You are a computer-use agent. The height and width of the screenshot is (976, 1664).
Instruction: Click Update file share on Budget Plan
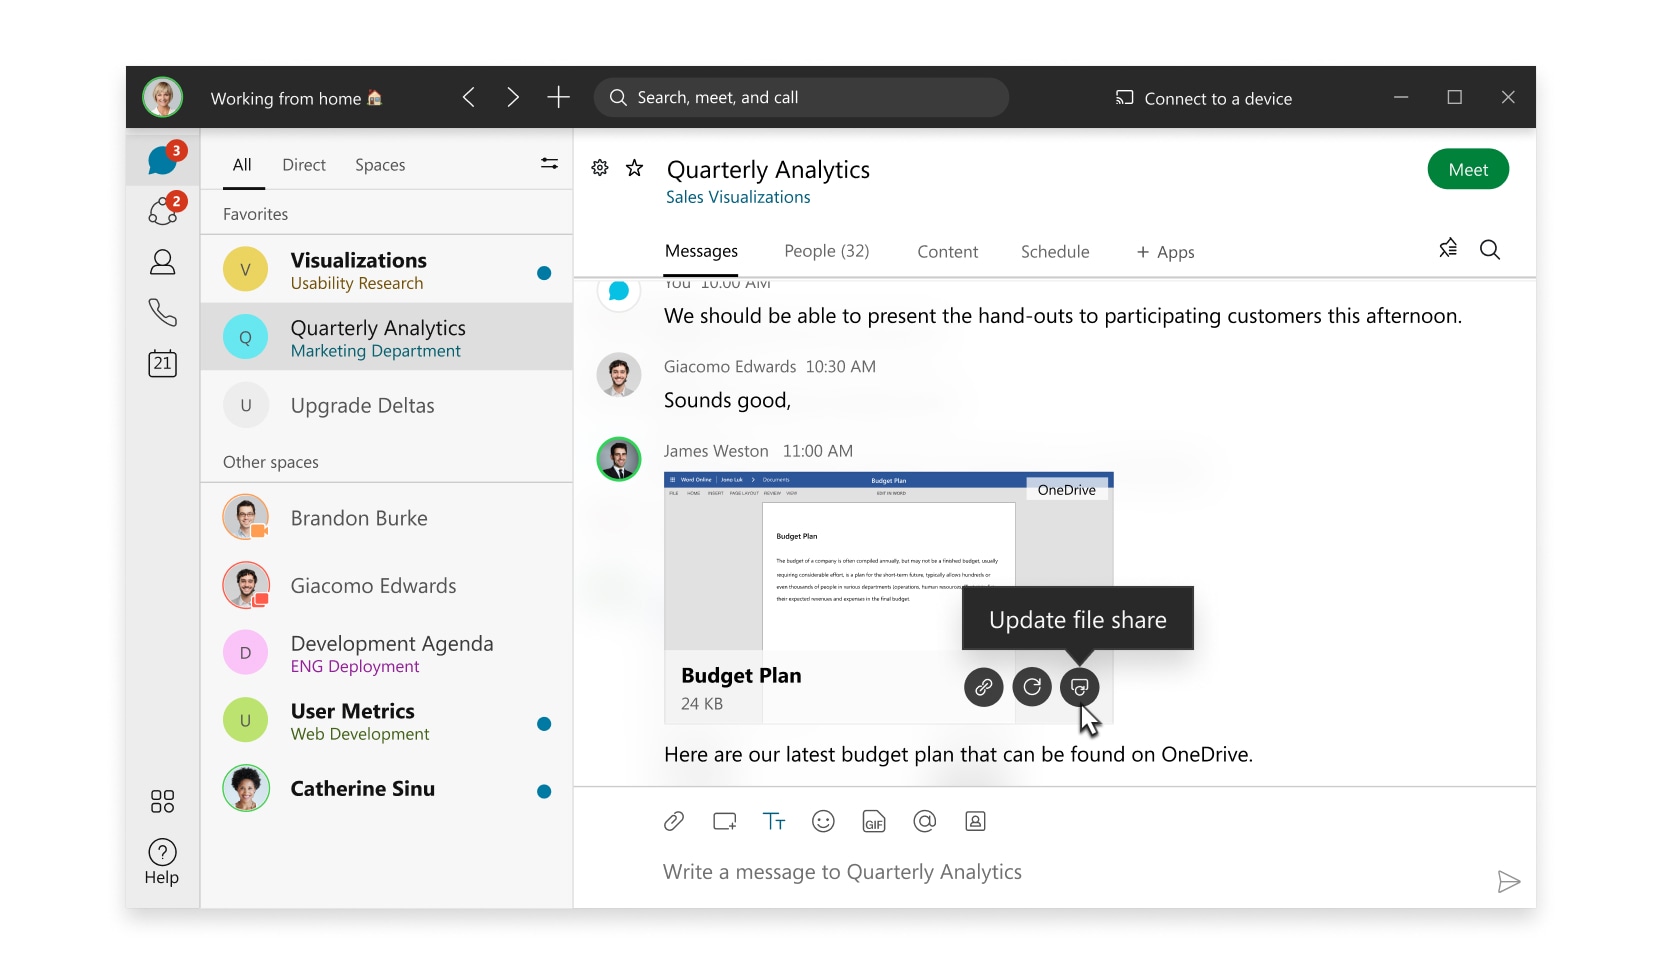click(1080, 687)
